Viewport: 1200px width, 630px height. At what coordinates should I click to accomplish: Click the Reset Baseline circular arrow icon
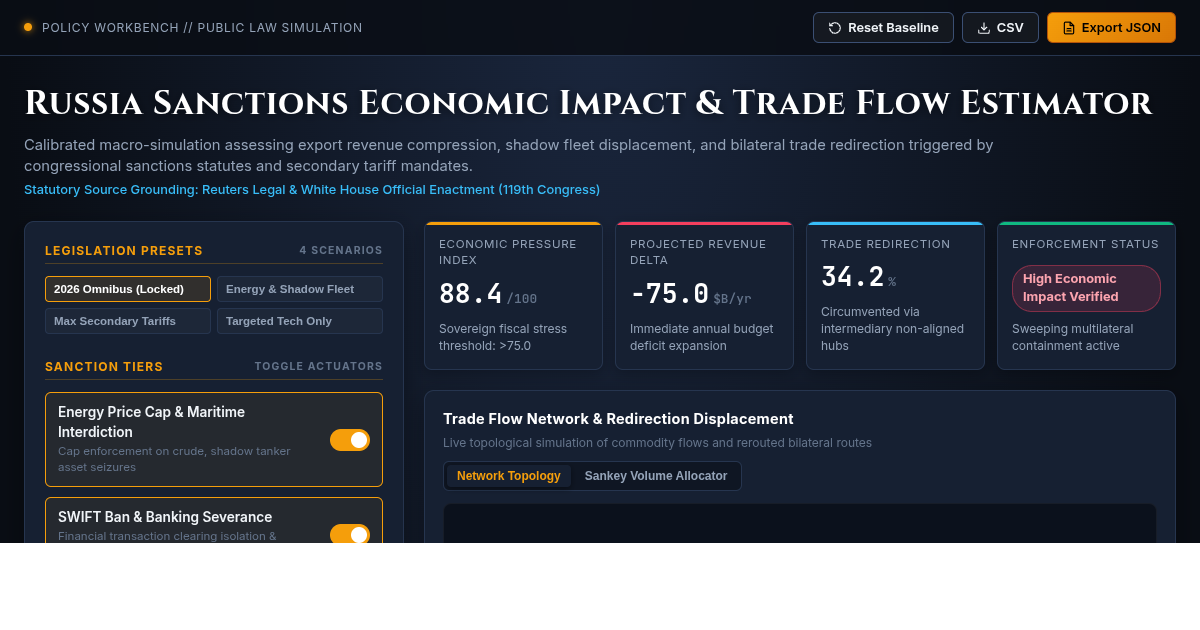(835, 28)
